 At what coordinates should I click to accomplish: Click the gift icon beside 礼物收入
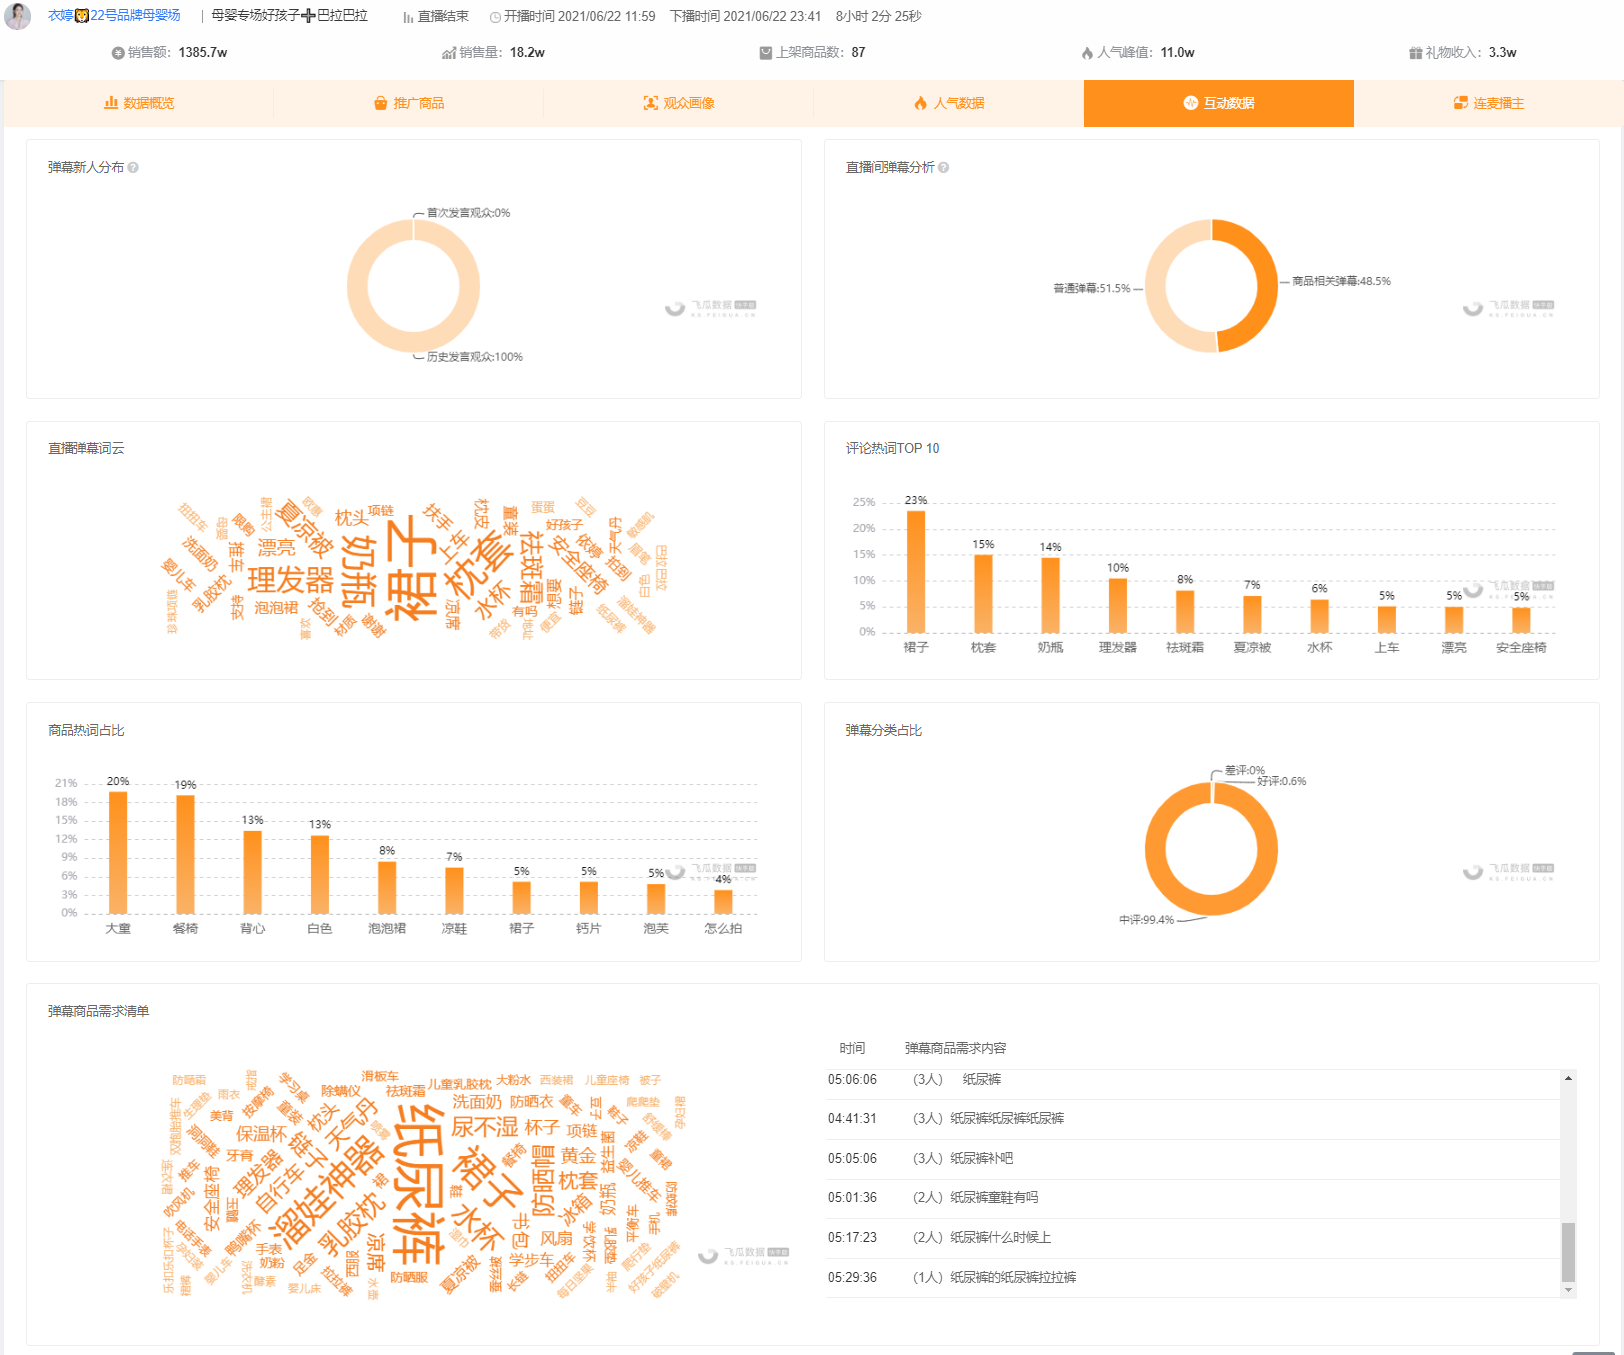[1415, 53]
